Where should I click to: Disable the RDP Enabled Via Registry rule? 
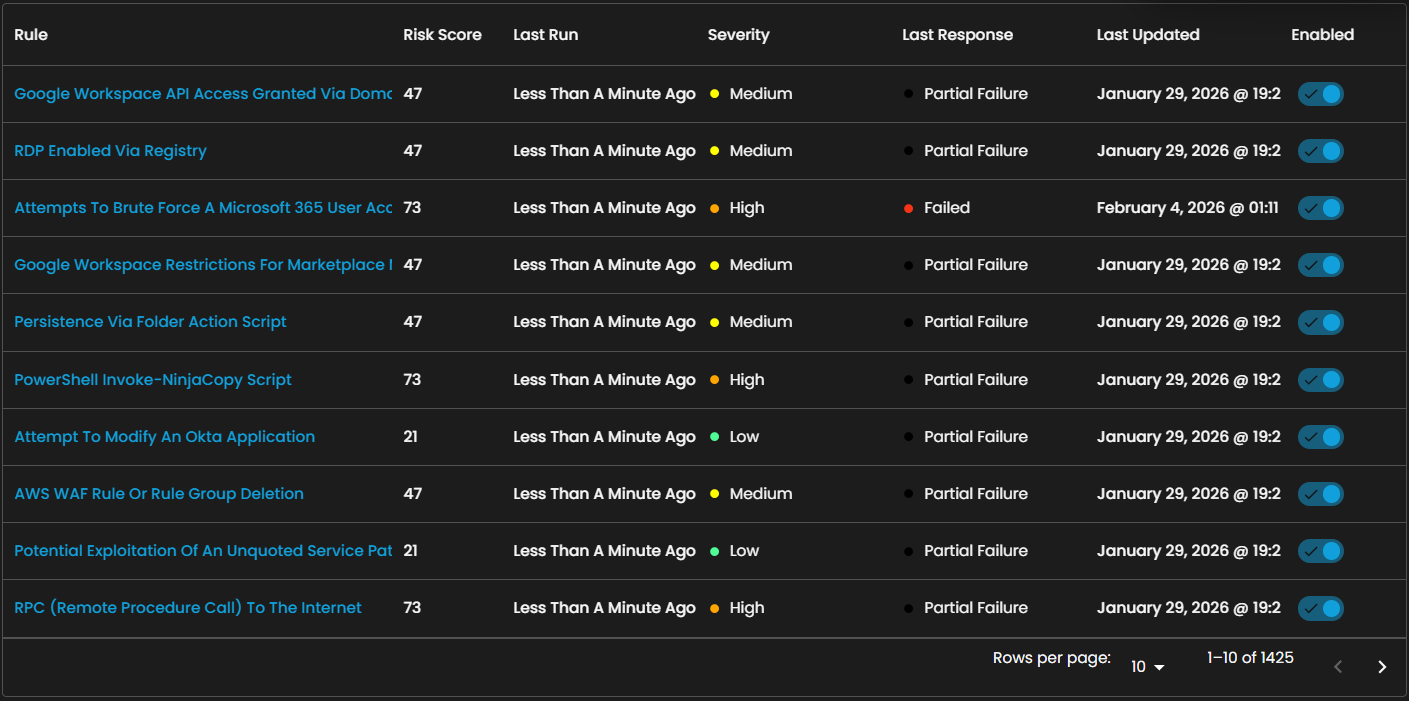[x=1320, y=151]
